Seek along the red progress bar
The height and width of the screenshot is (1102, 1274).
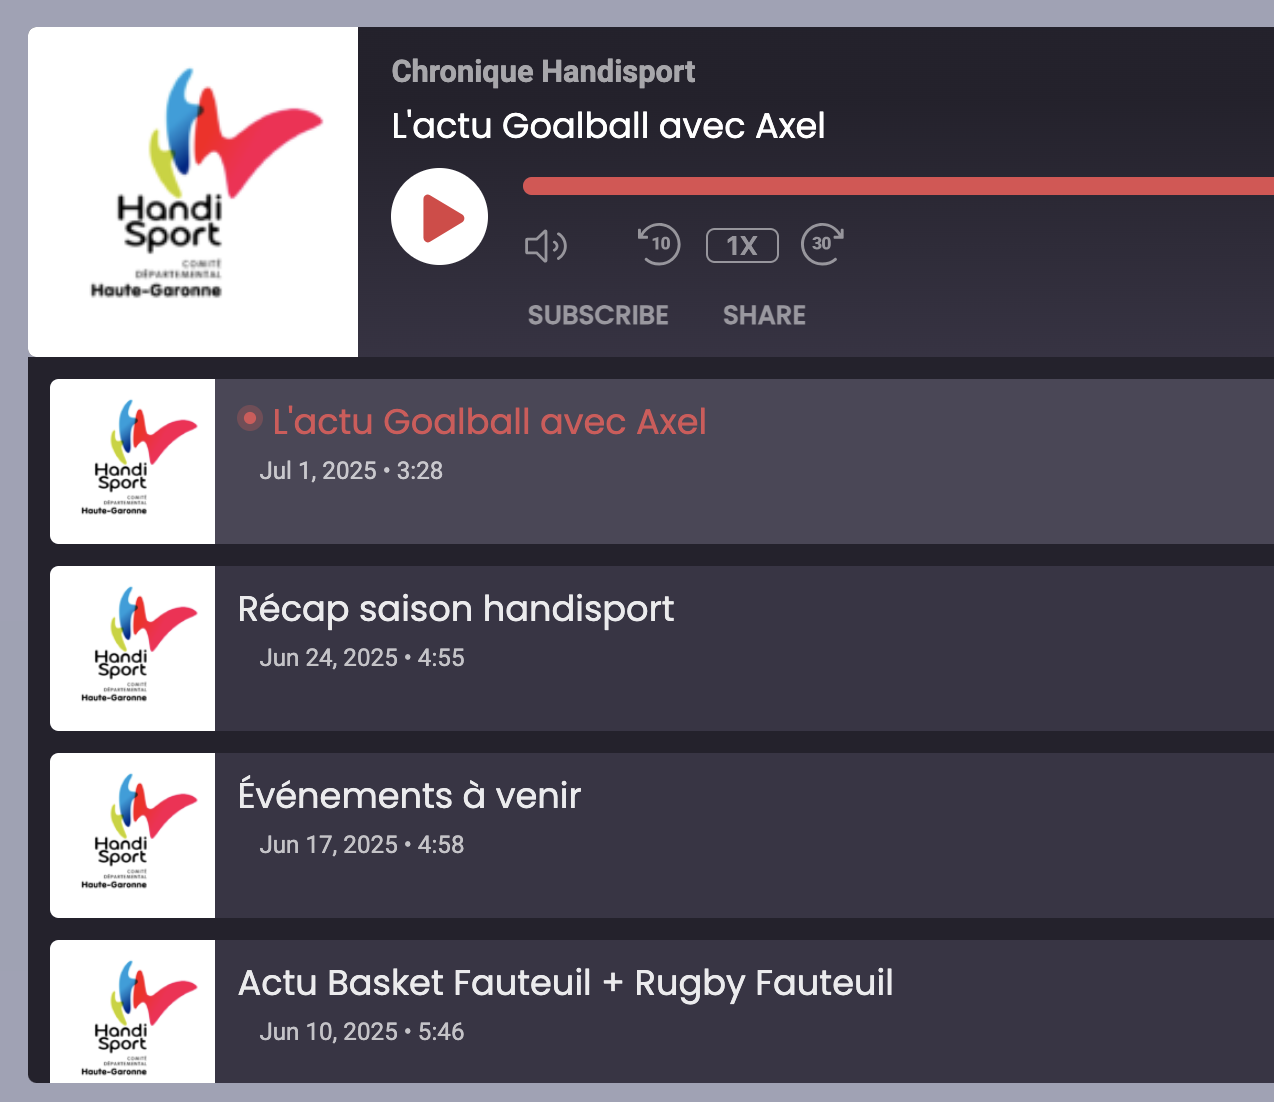click(898, 186)
